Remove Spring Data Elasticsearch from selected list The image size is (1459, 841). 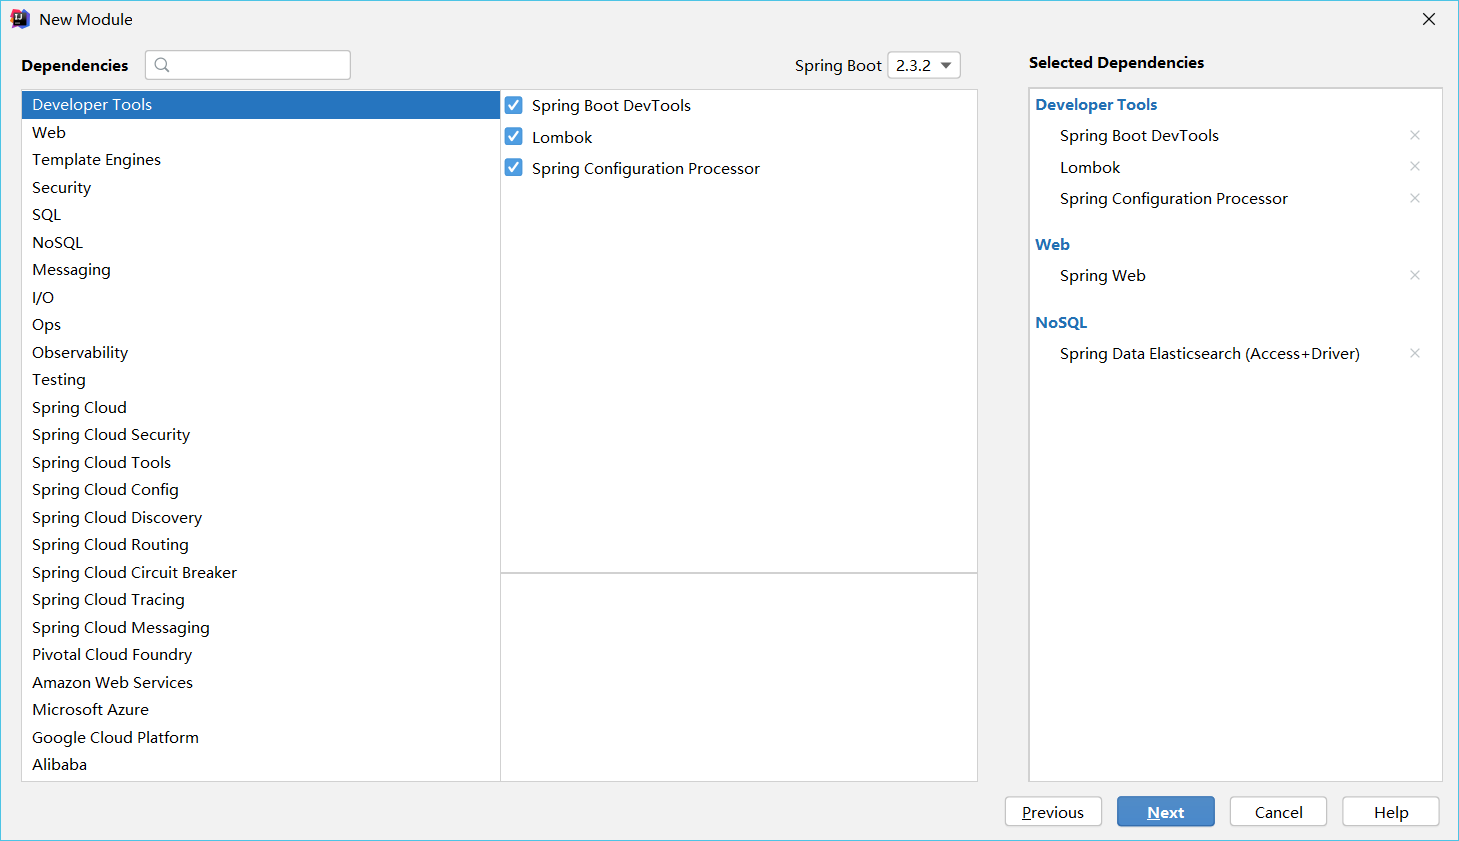pos(1415,353)
